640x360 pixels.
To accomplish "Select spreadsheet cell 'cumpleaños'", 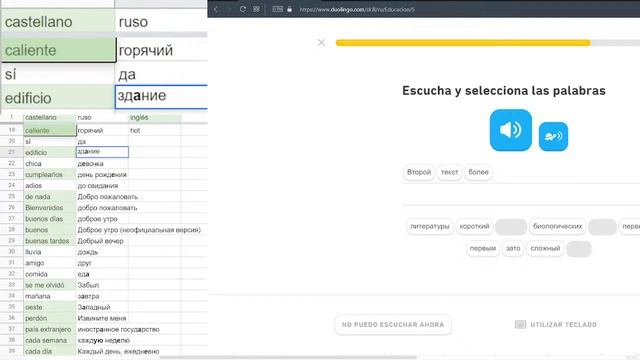I will coord(50,174).
